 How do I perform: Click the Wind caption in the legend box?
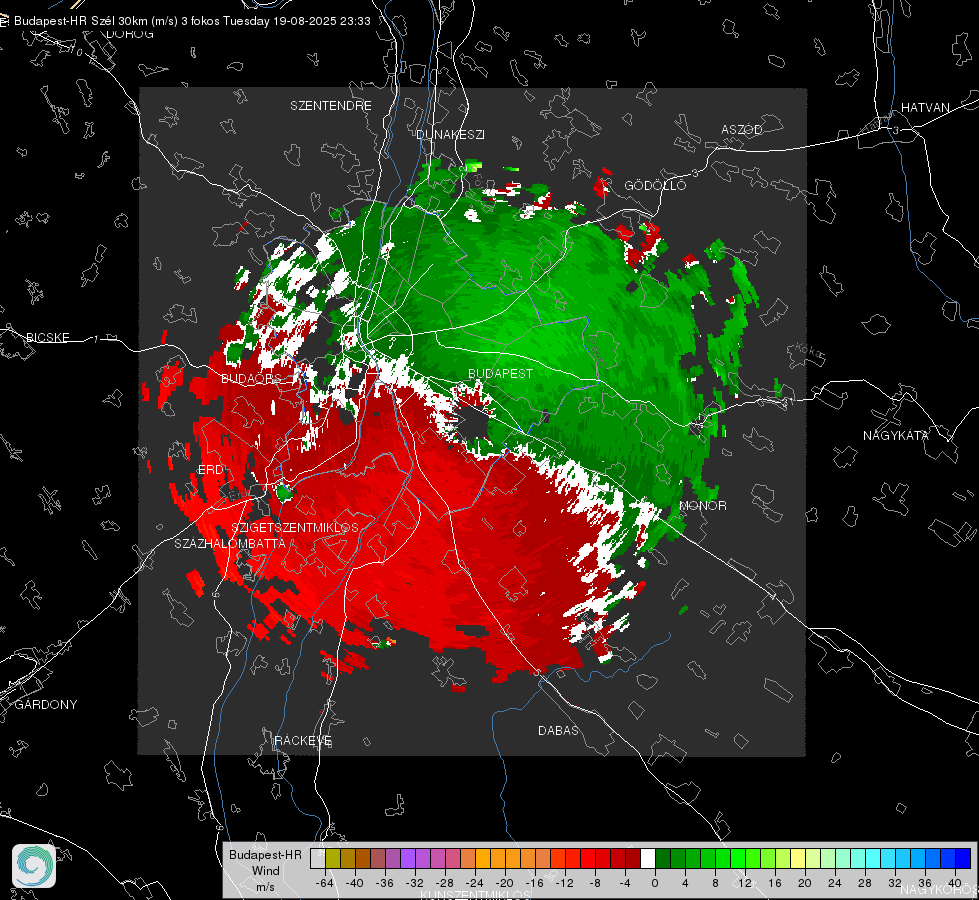(265, 871)
